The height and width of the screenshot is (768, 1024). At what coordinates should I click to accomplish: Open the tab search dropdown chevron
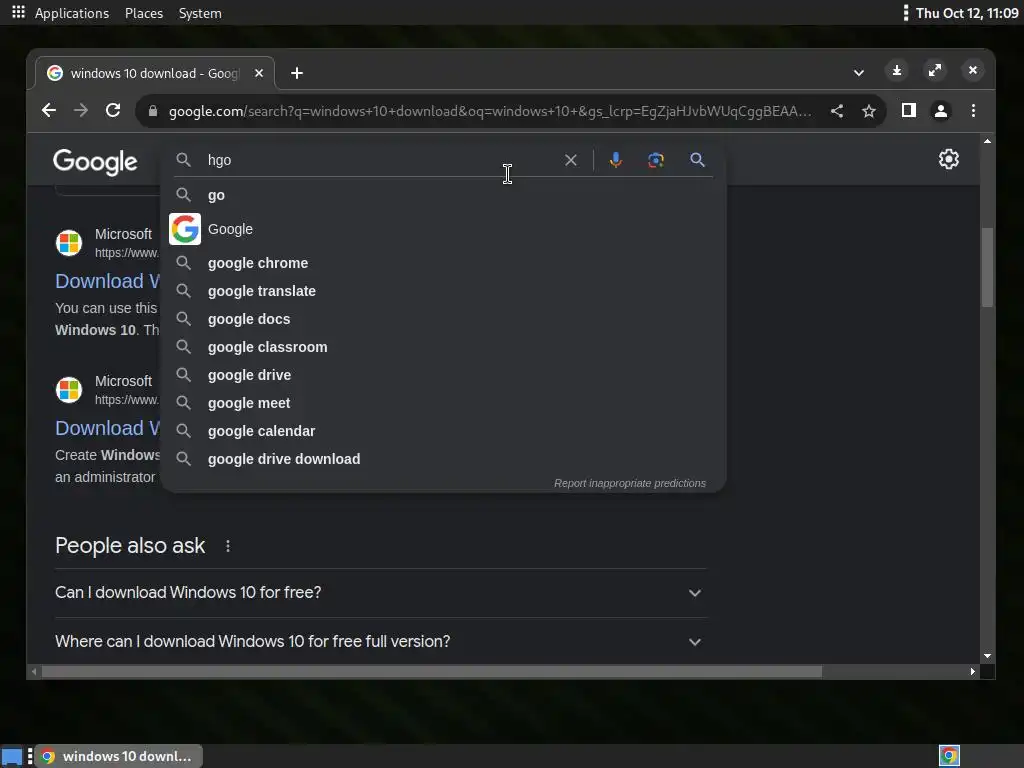click(859, 72)
